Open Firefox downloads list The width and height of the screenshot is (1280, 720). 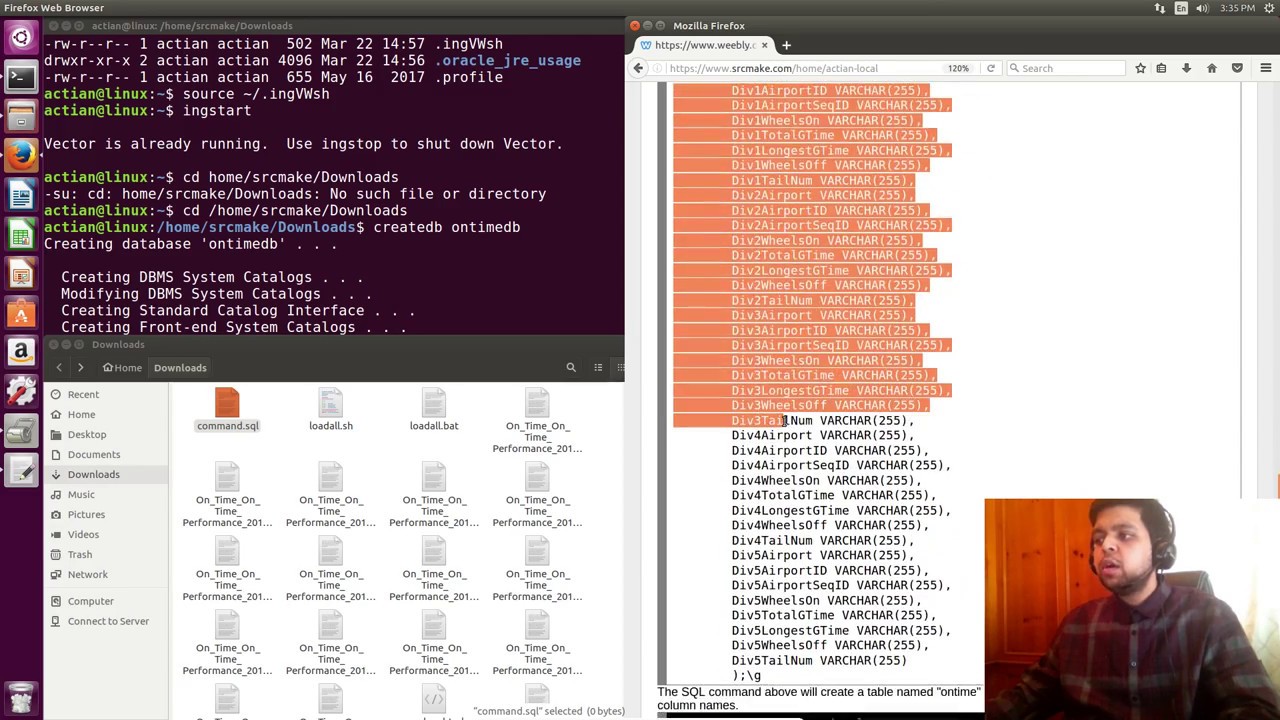tap(1187, 68)
